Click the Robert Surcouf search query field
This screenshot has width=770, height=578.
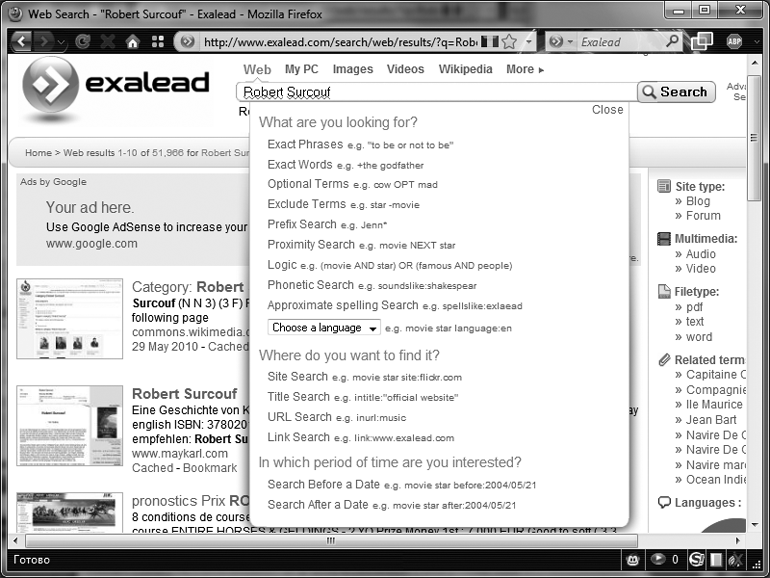click(x=435, y=92)
